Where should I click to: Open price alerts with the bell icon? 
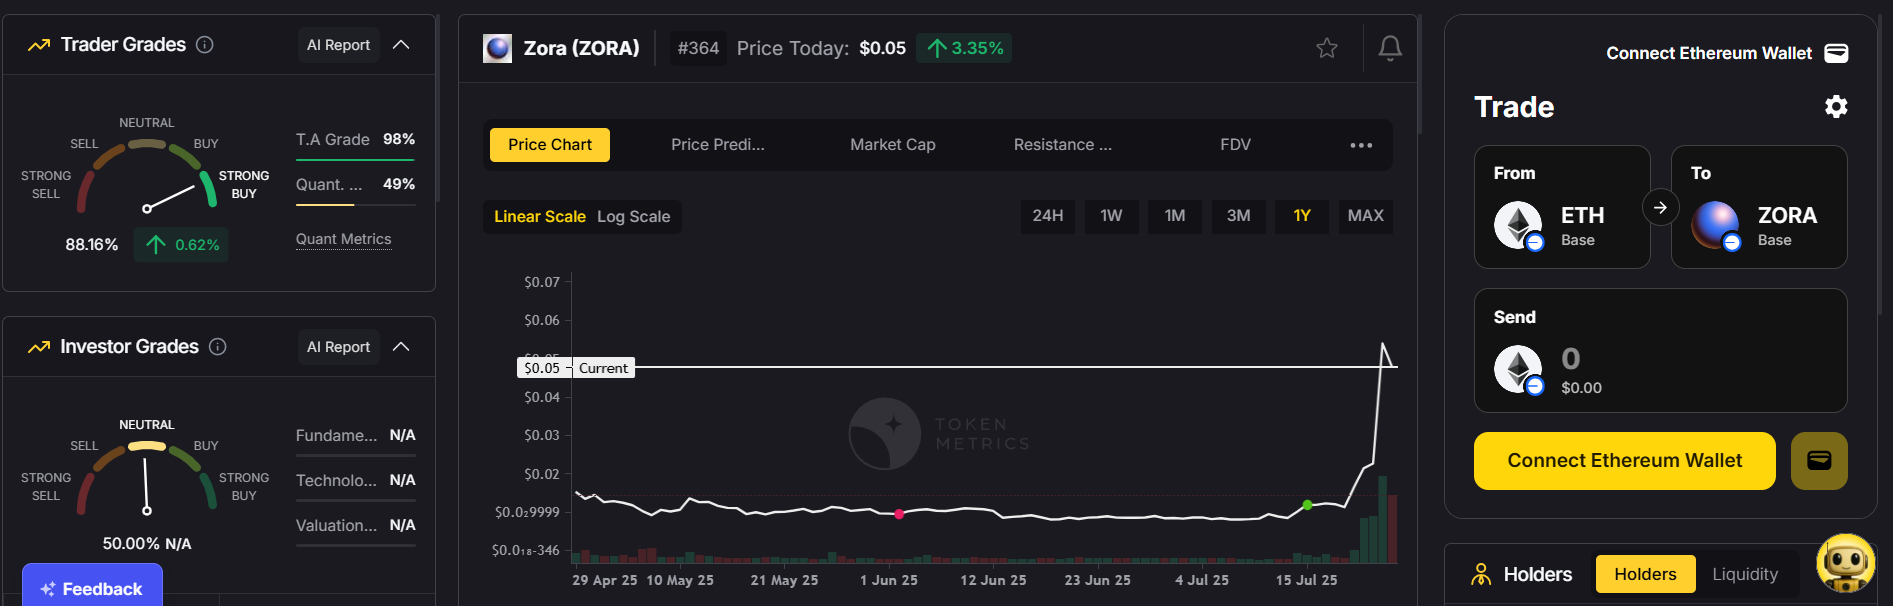(x=1390, y=48)
